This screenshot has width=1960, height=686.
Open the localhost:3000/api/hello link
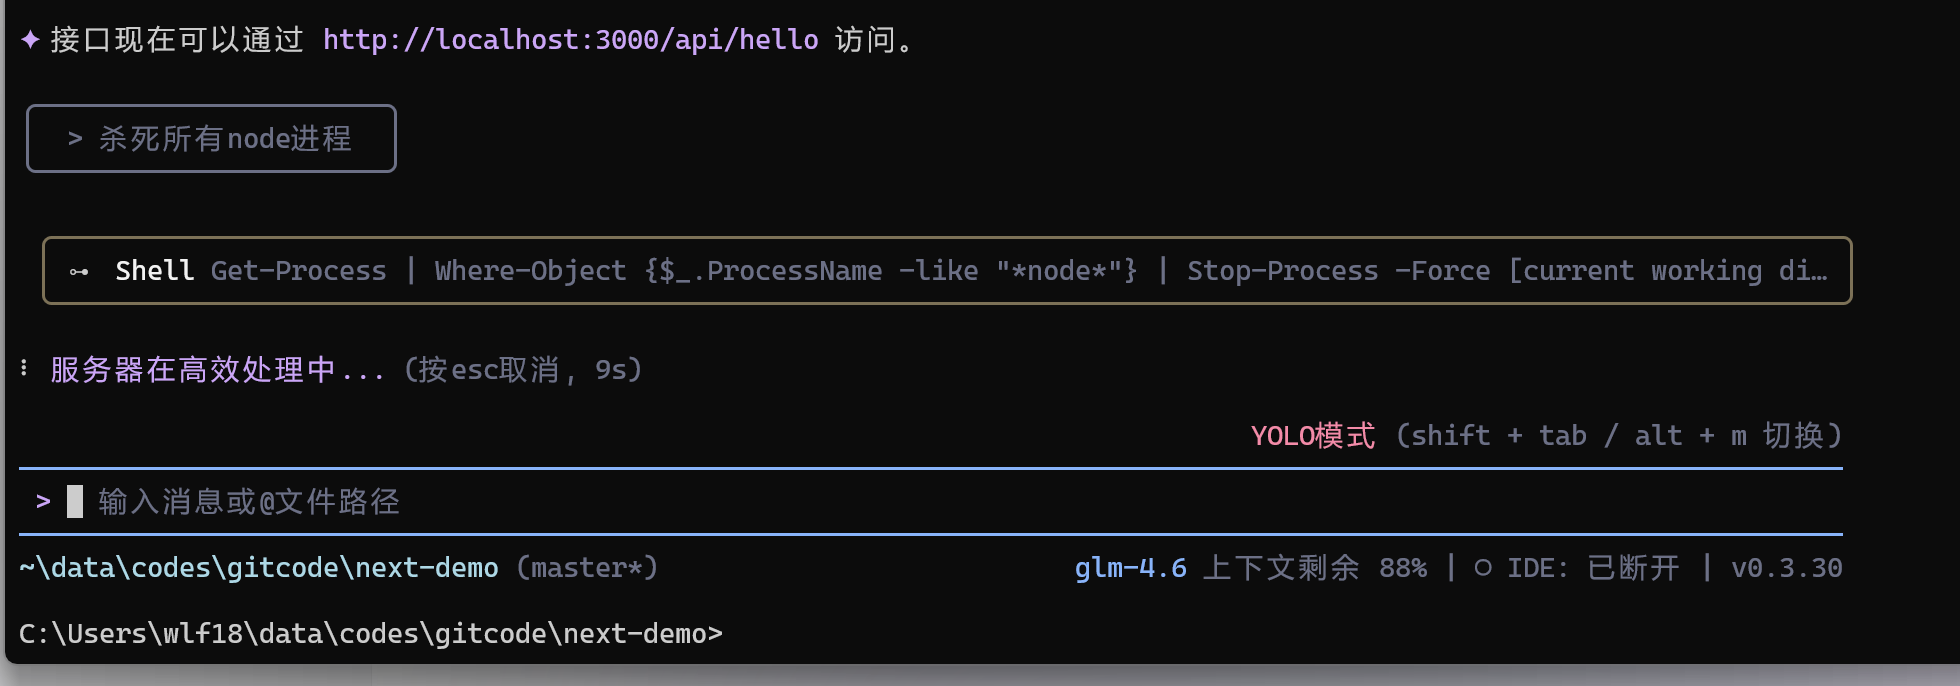click(570, 40)
